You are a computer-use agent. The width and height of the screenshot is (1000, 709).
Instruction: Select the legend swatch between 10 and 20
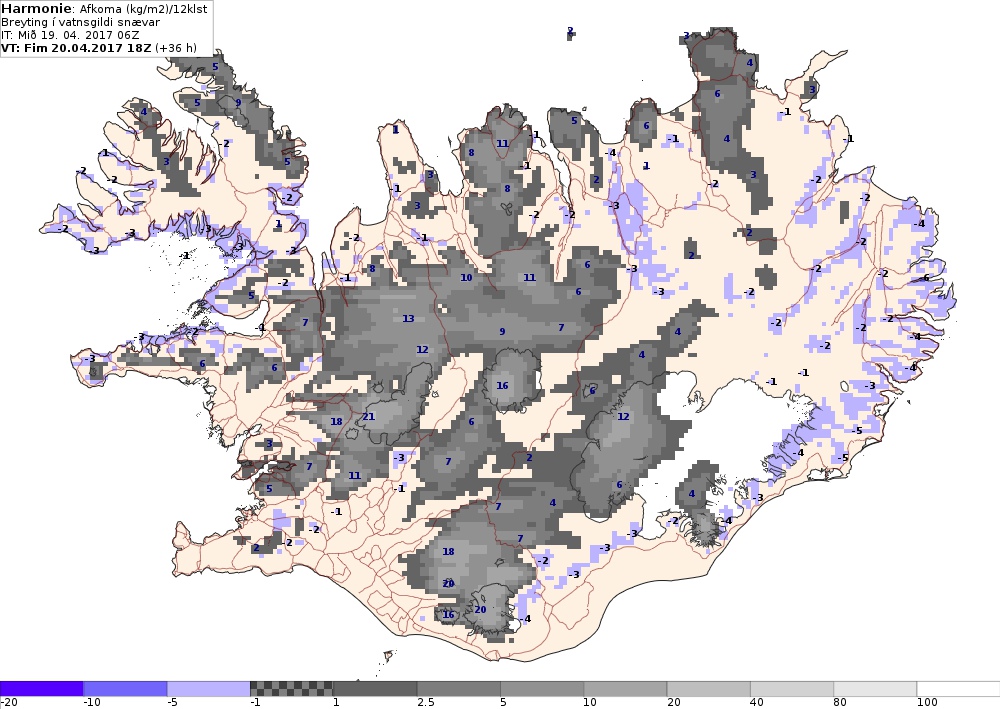[x=625, y=689]
